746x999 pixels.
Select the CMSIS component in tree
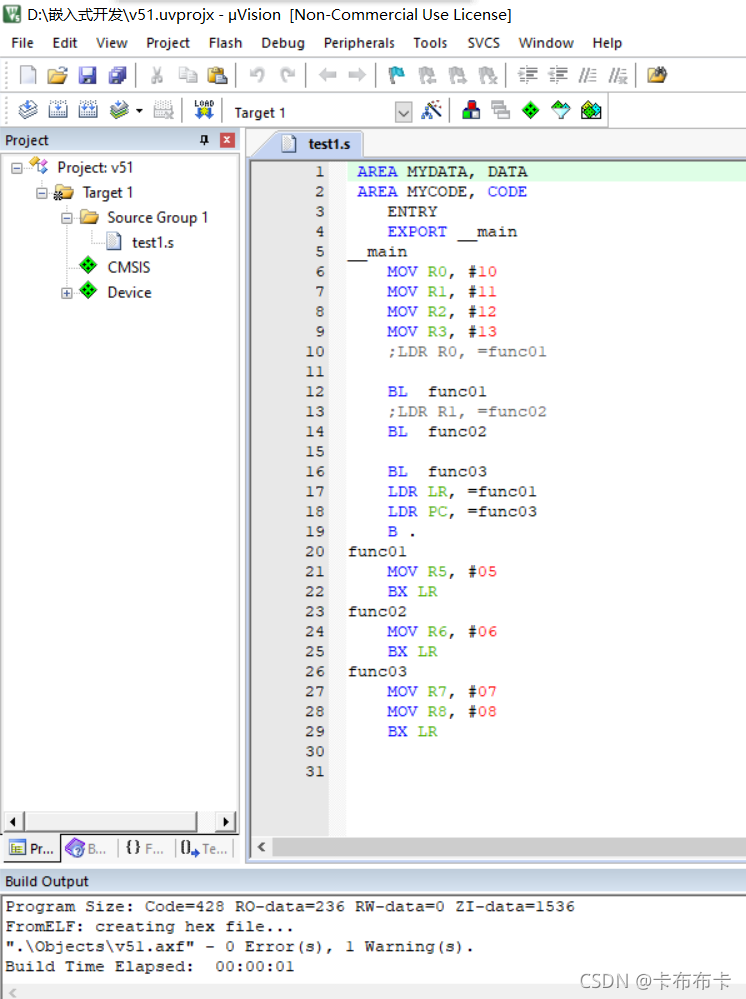click(x=129, y=268)
